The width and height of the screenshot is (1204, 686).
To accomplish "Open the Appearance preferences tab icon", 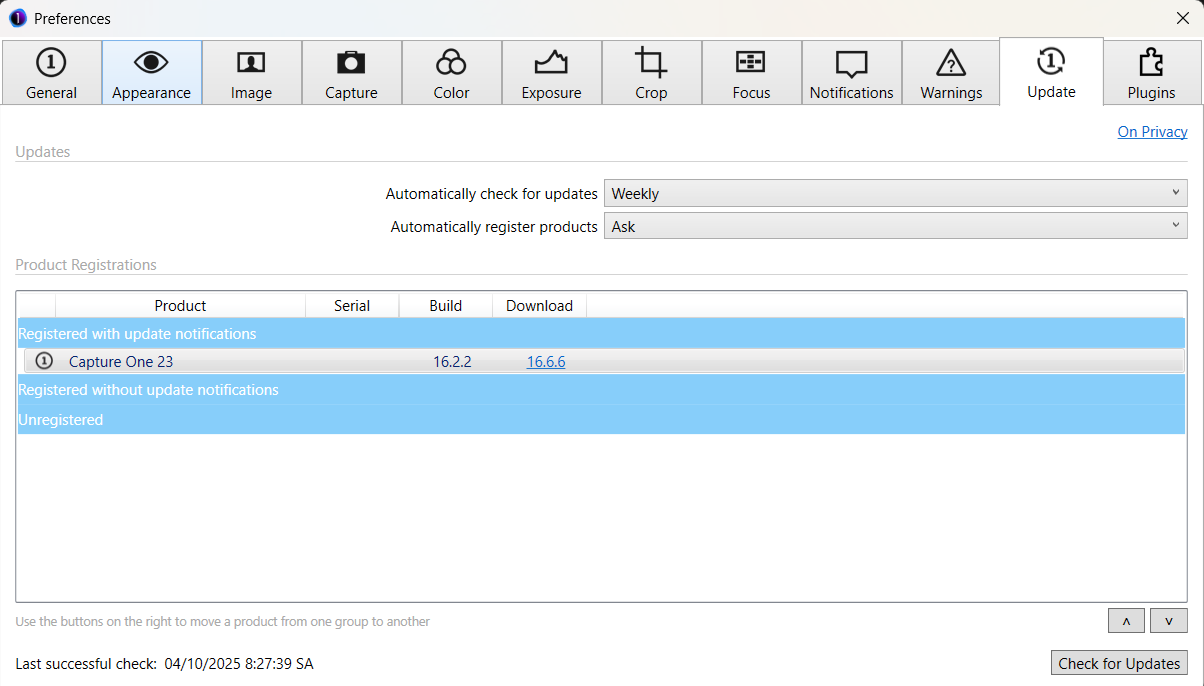I will (151, 62).
